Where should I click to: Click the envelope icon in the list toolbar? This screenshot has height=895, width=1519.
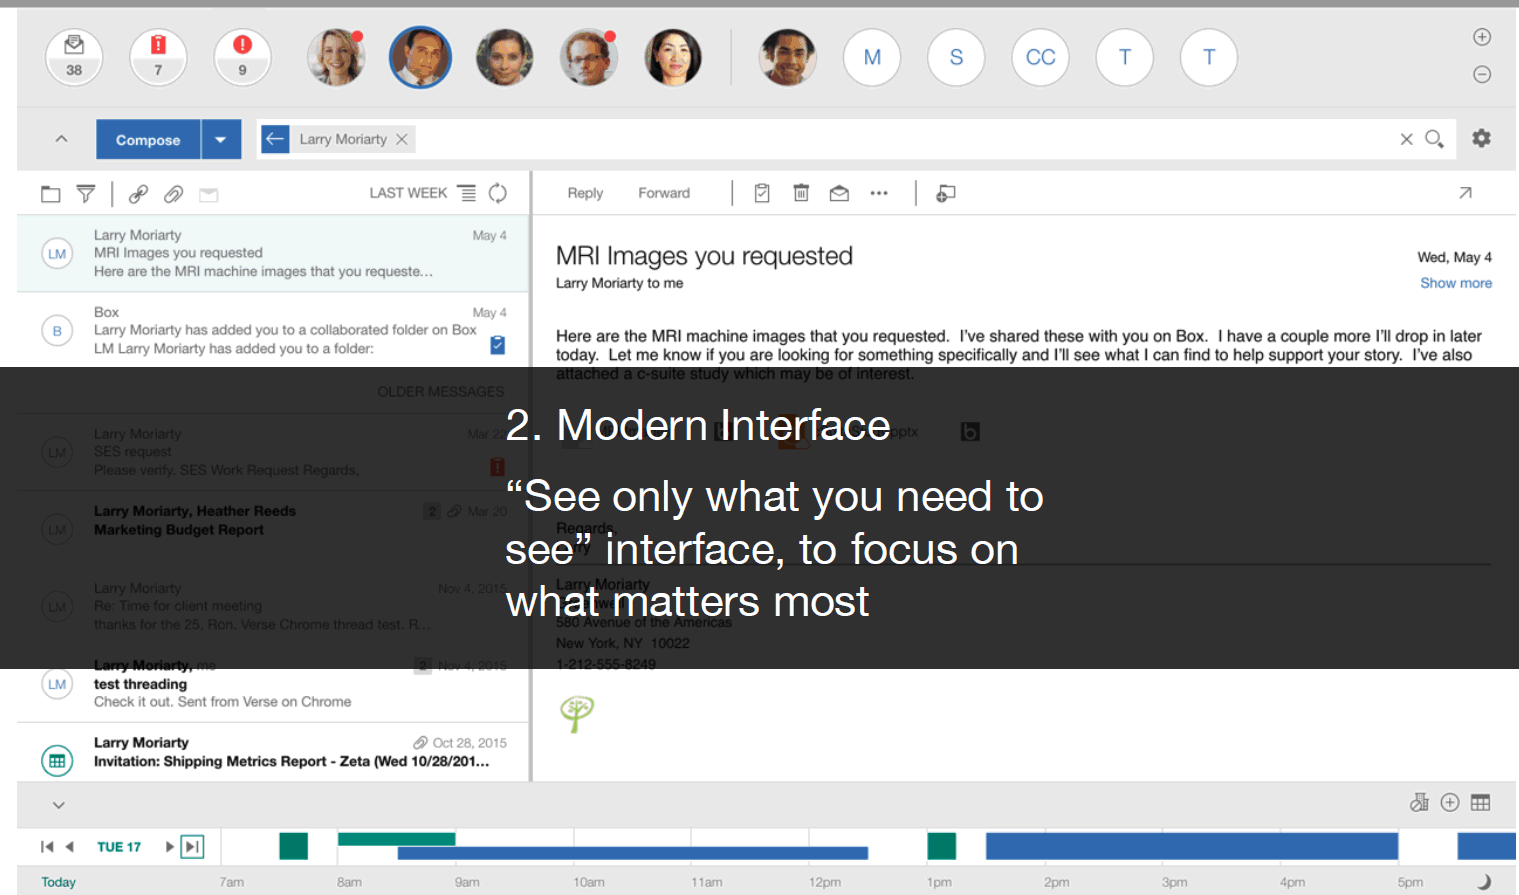point(208,195)
